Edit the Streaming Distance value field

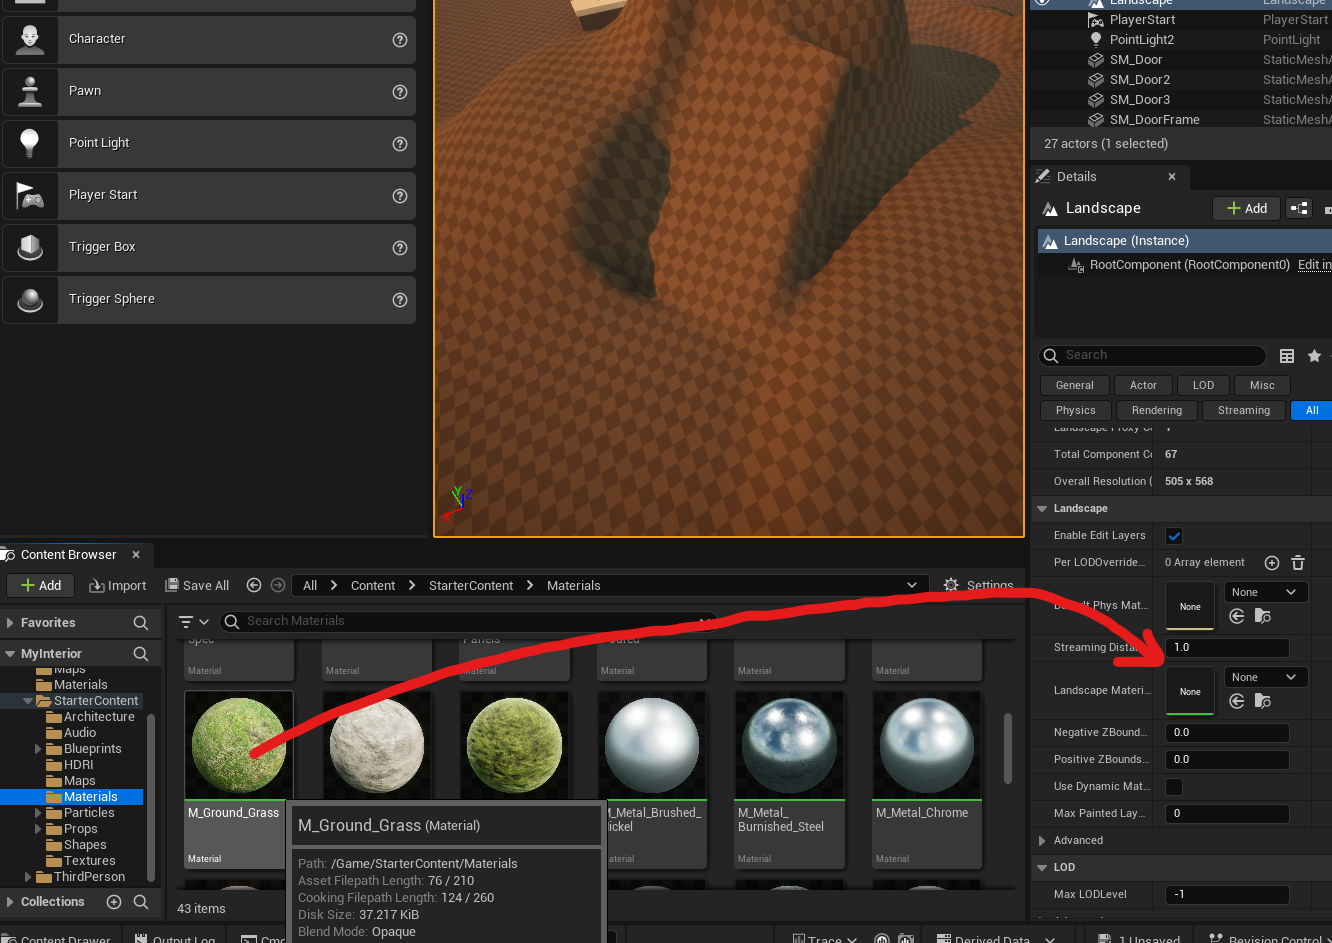point(1227,647)
